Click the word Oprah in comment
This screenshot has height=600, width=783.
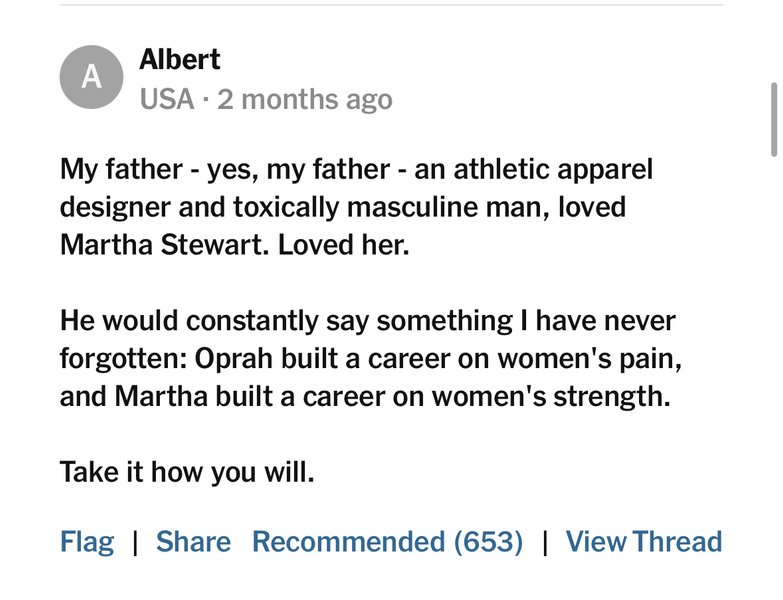[x=234, y=358]
